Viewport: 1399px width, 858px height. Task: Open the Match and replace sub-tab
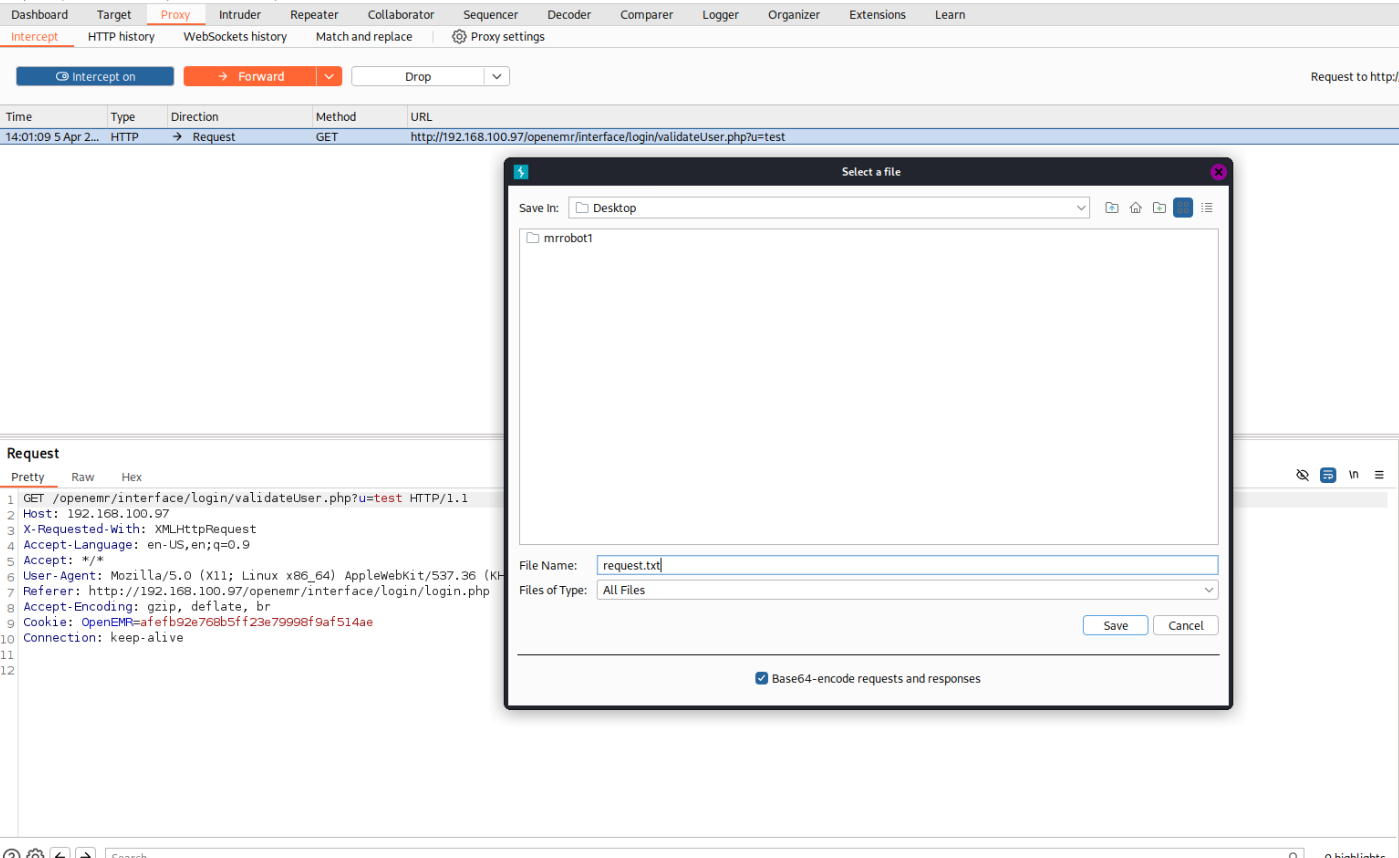point(364,37)
